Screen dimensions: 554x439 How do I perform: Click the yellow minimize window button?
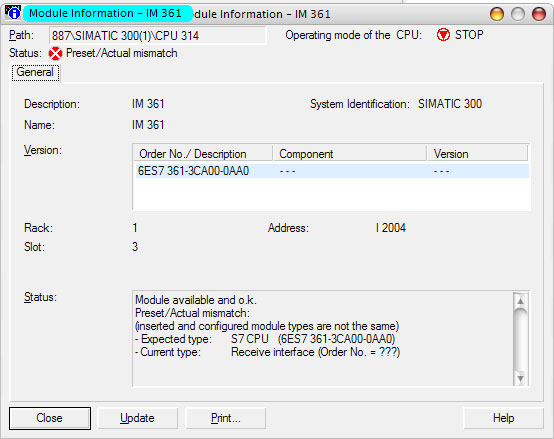coord(497,14)
